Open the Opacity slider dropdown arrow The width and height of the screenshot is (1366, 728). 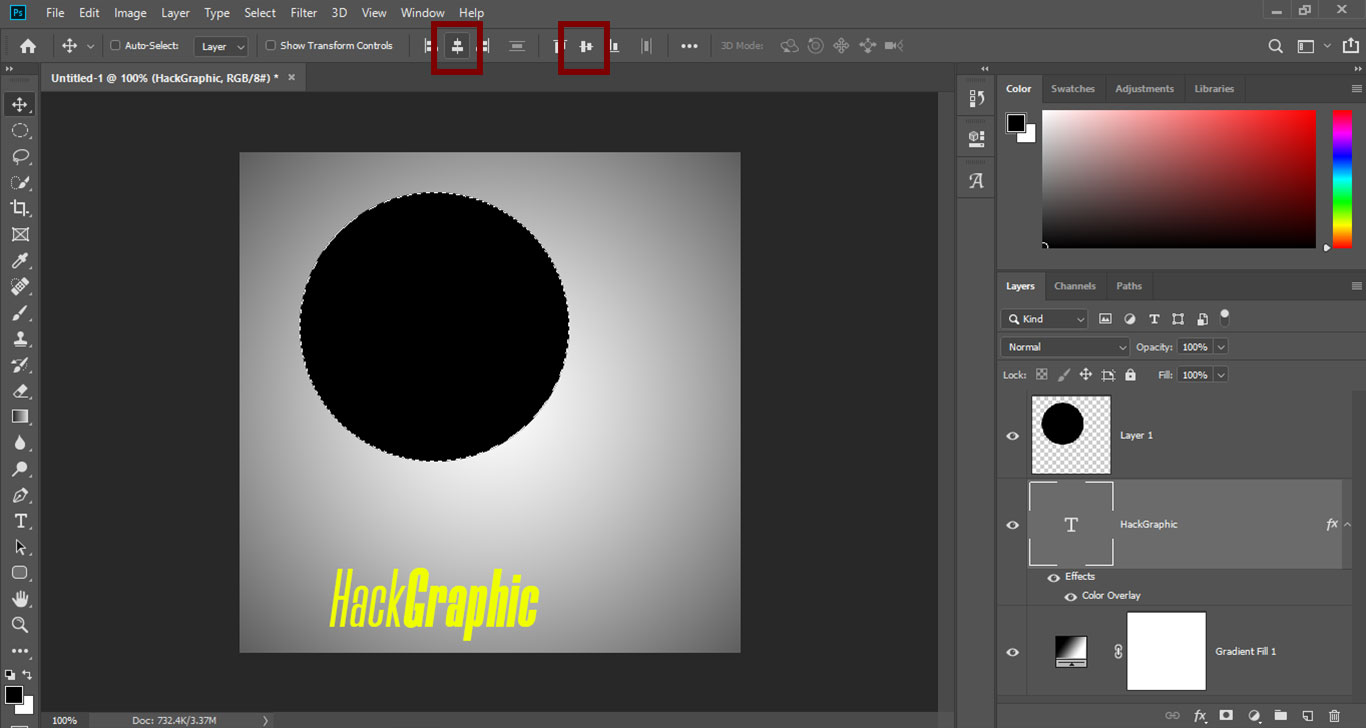pos(1221,347)
